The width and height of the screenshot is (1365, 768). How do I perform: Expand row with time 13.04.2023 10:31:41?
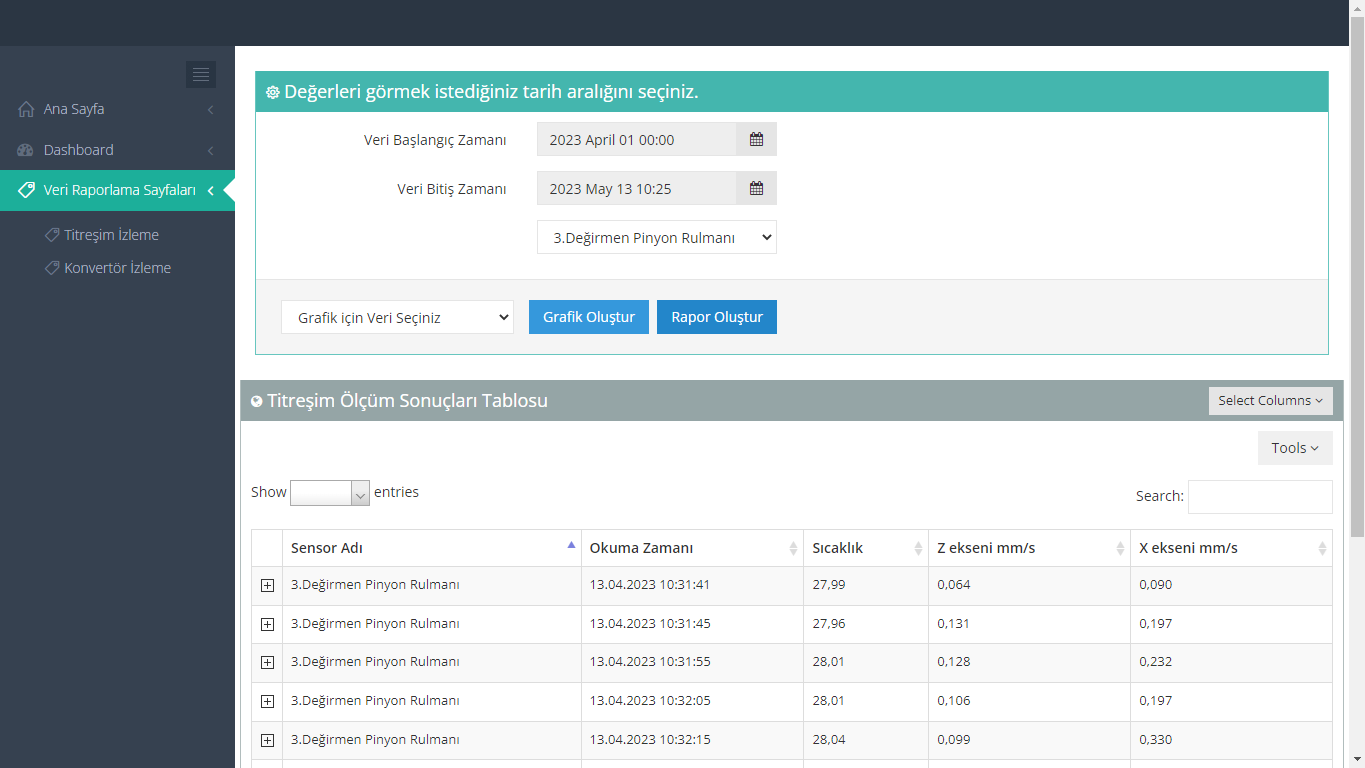(267, 586)
